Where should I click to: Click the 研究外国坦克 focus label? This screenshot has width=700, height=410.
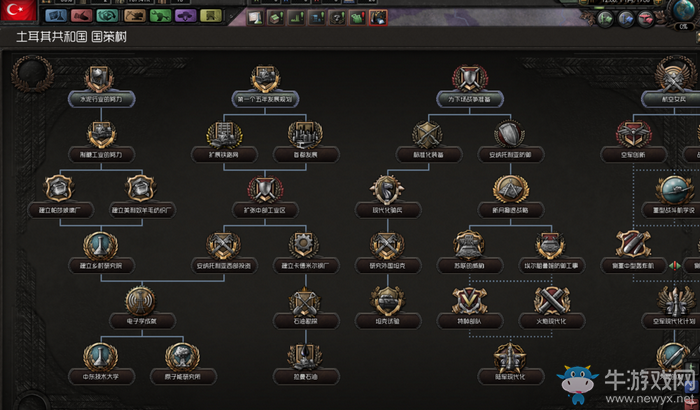click(388, 266)
